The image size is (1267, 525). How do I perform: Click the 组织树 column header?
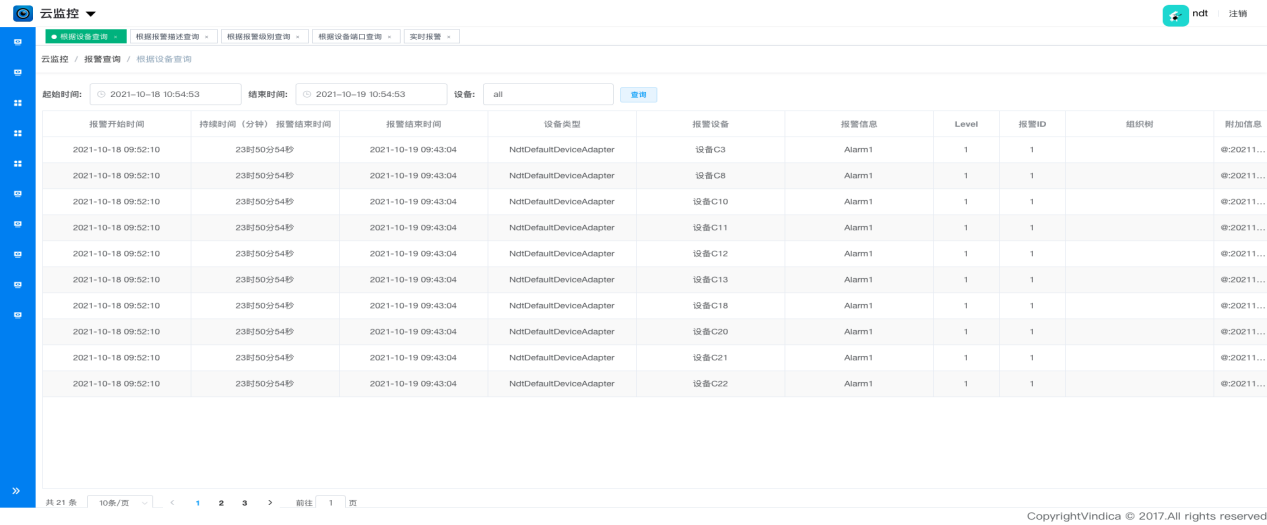[1139, 124]
